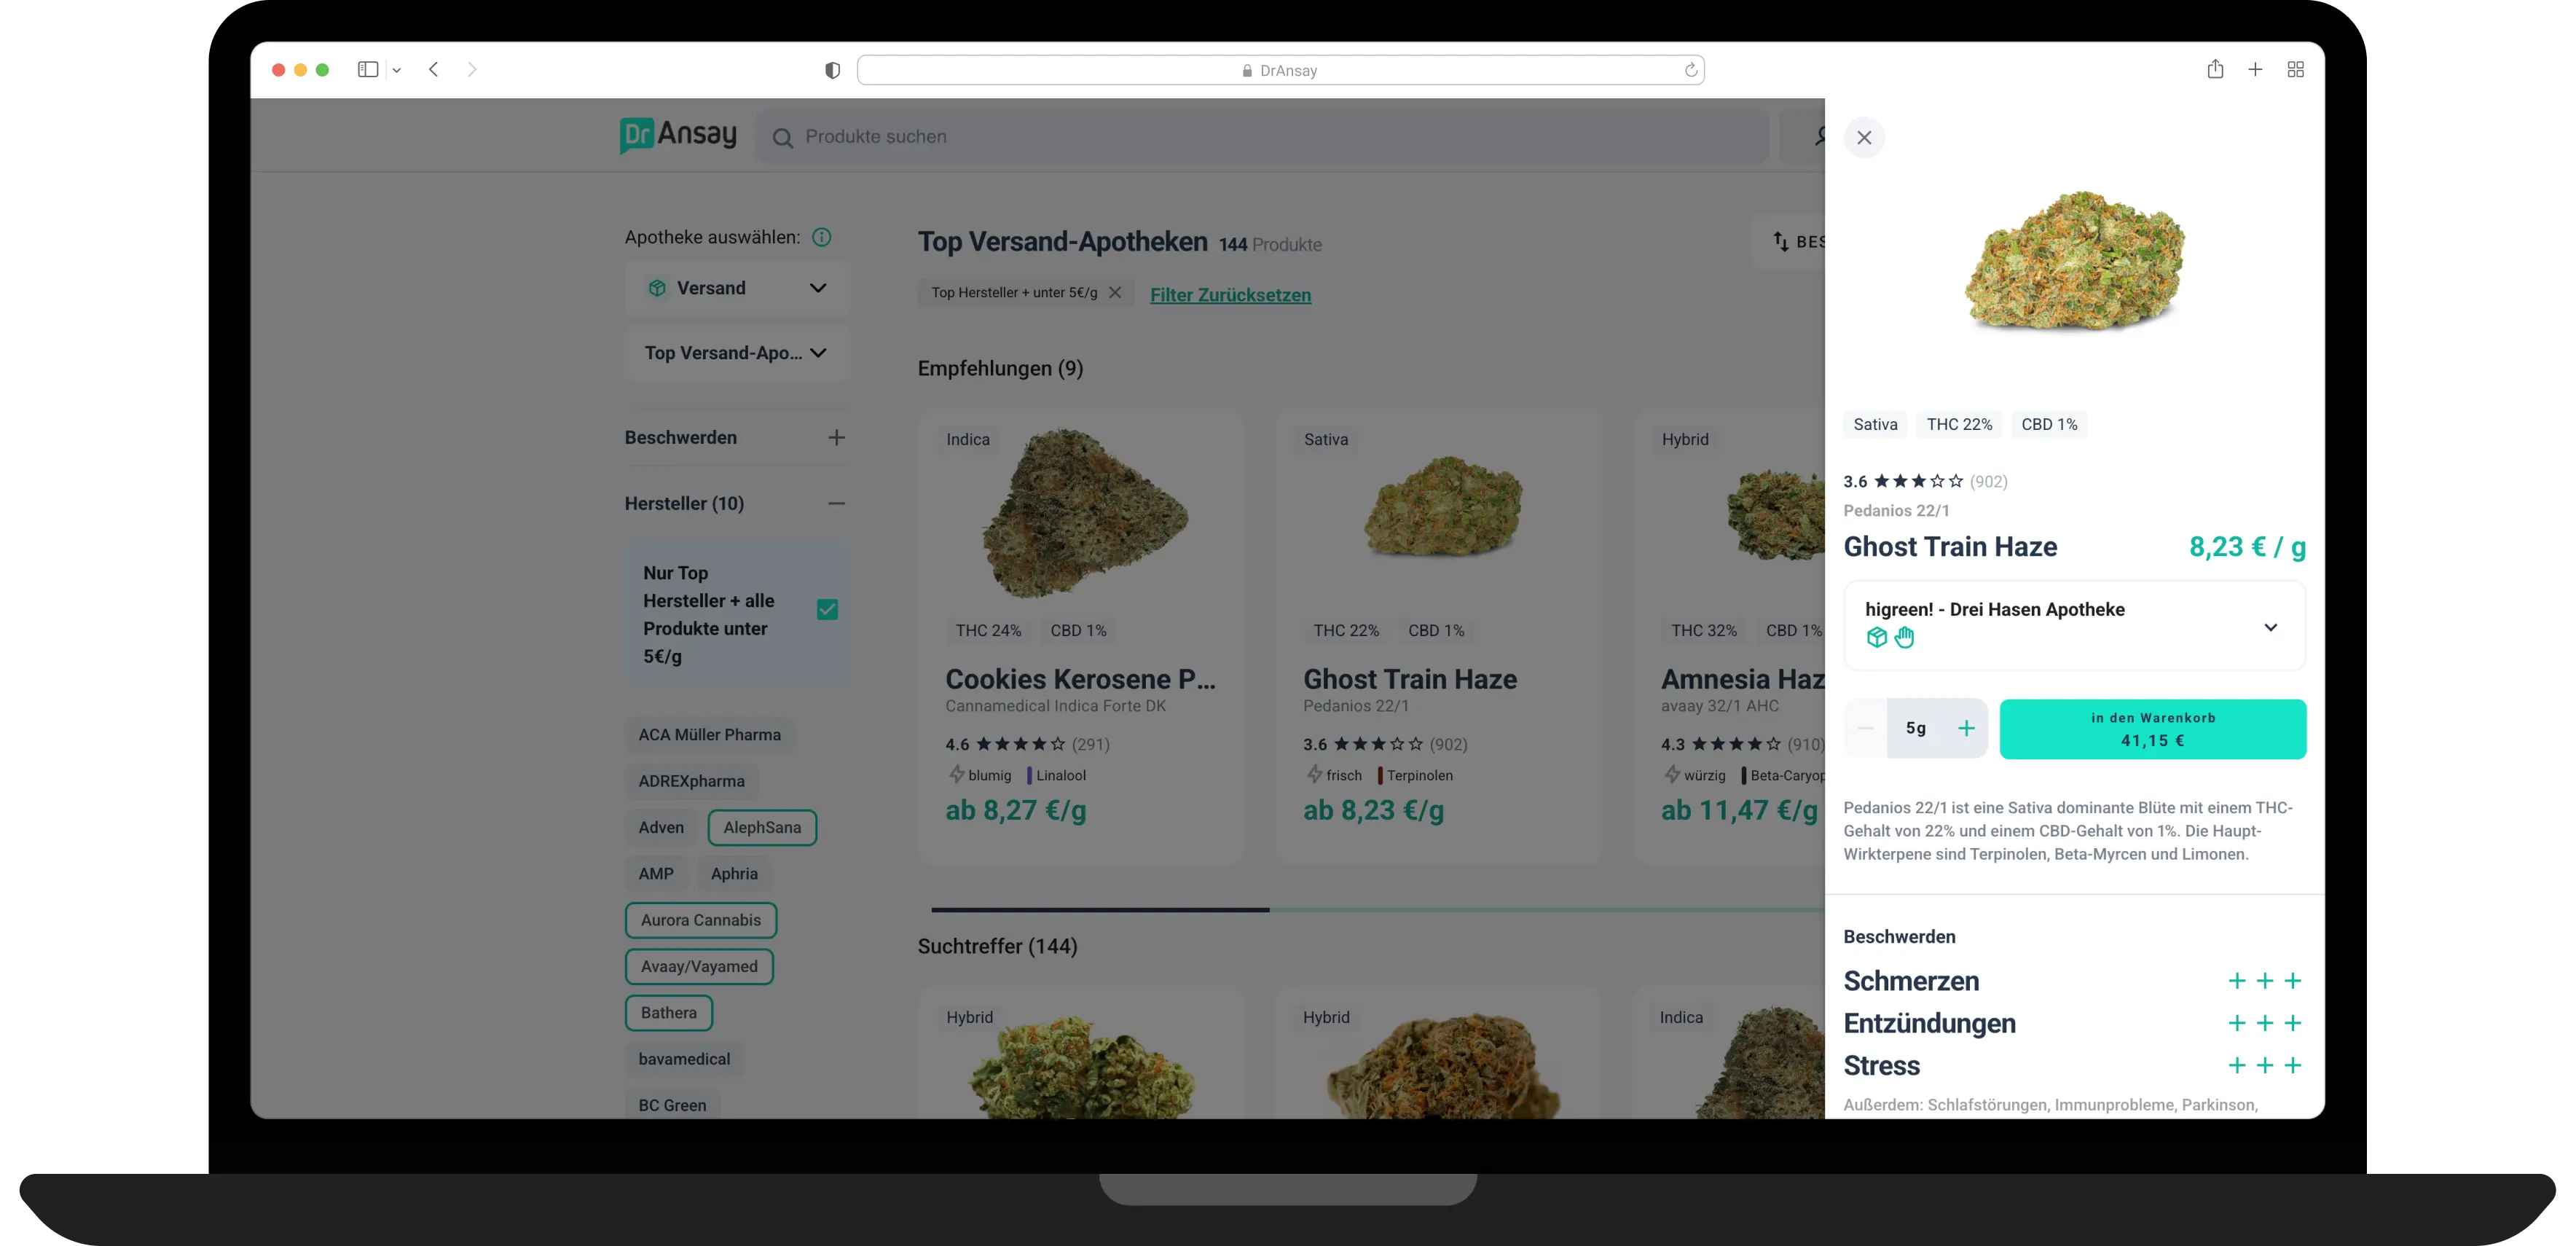
Task: Toggle the Aurora Cannabis manufacturer filter
Action: (x=700, y=920)
